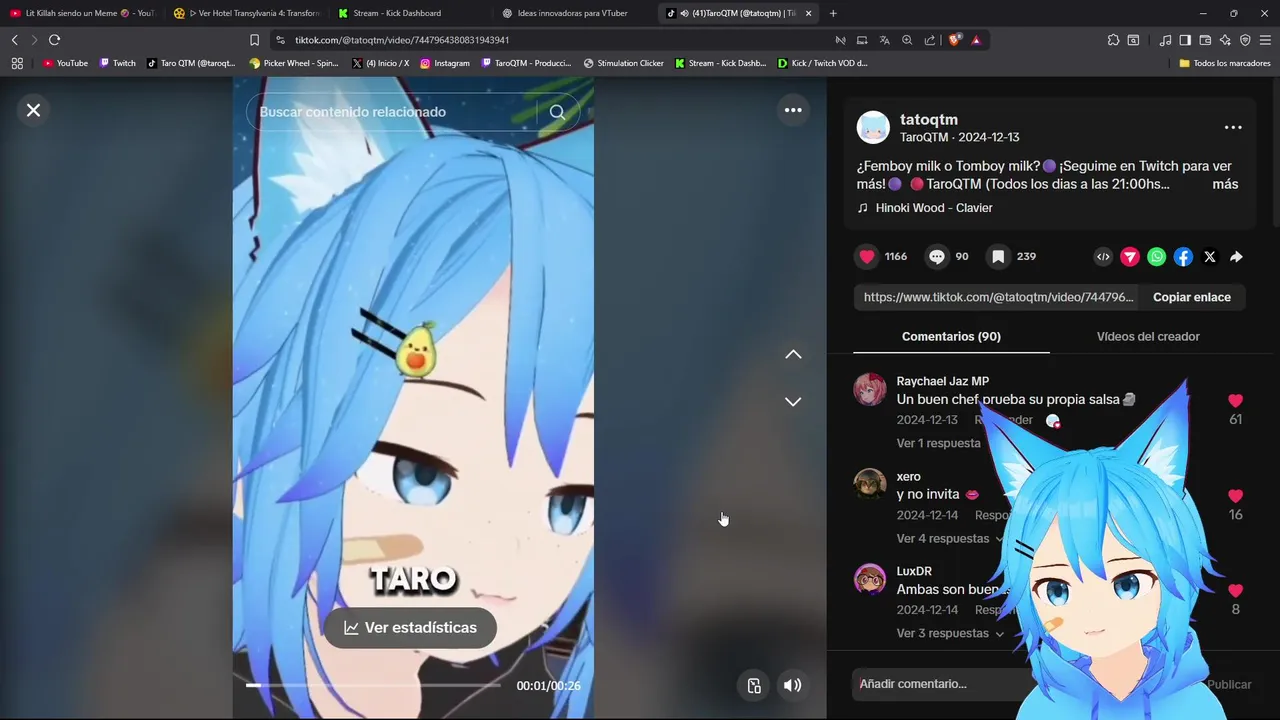
Task: Go to next video with down chevron
Action: (x=793, y=401)
